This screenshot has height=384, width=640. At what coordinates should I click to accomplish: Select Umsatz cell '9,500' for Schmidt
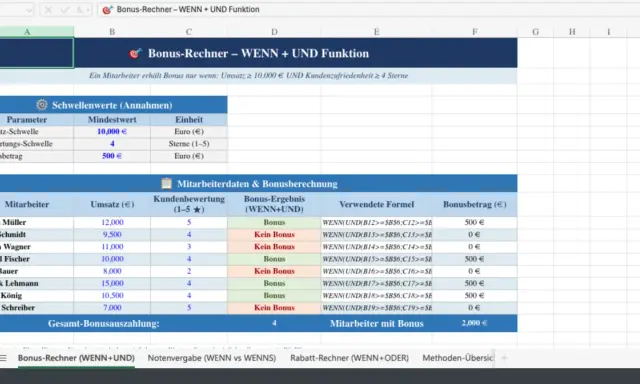coord(112,235)
